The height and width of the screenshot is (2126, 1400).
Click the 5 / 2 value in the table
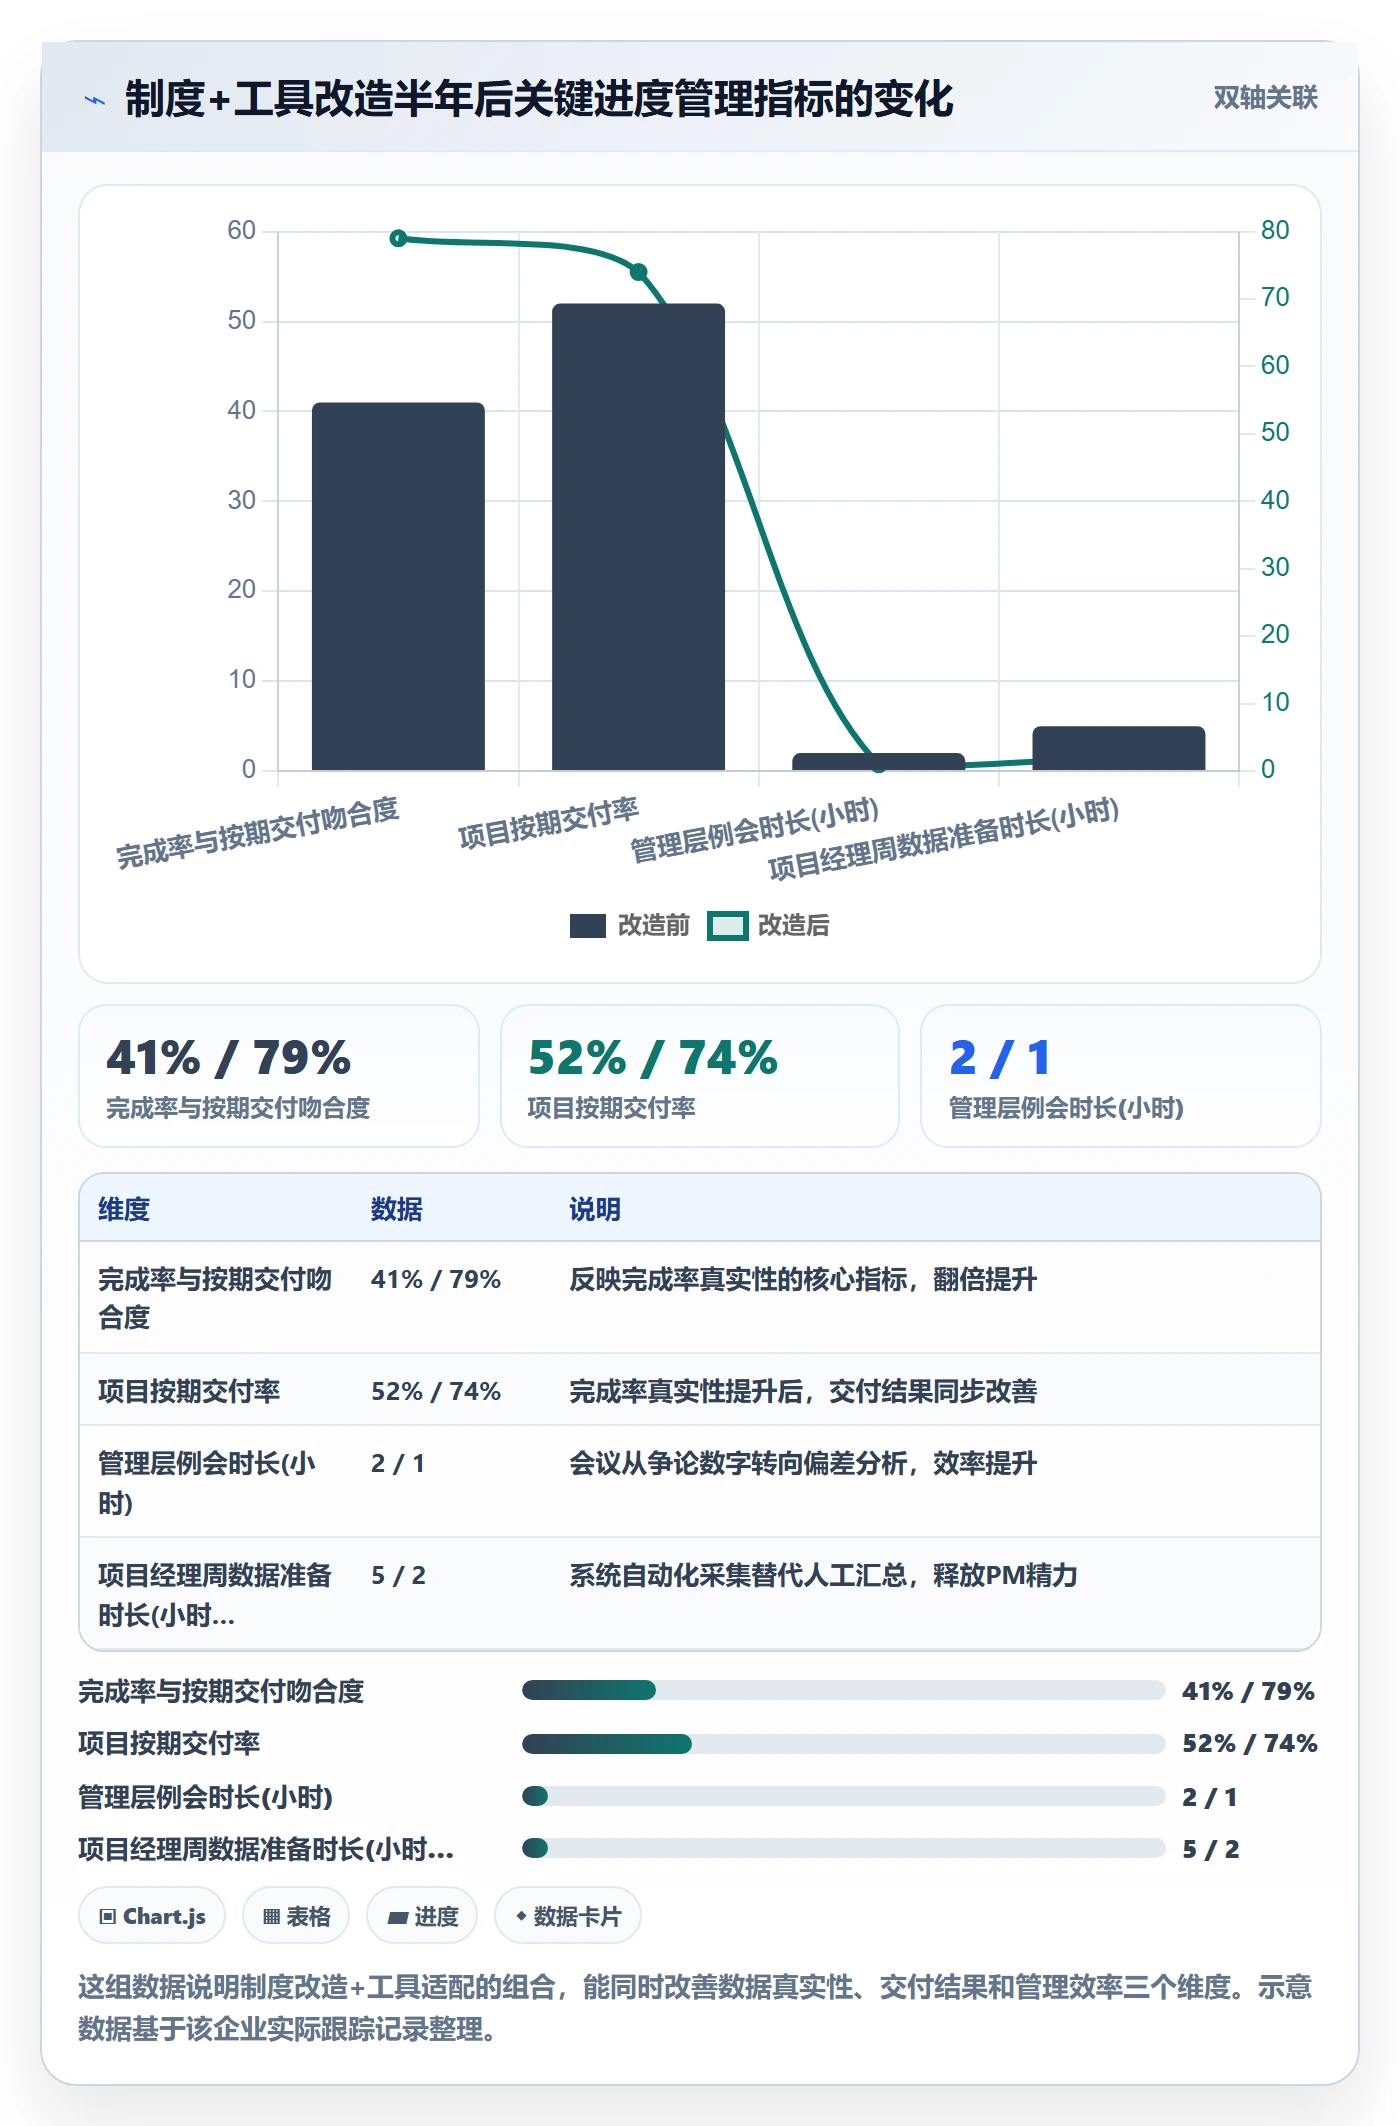(x=398, y=1575)
